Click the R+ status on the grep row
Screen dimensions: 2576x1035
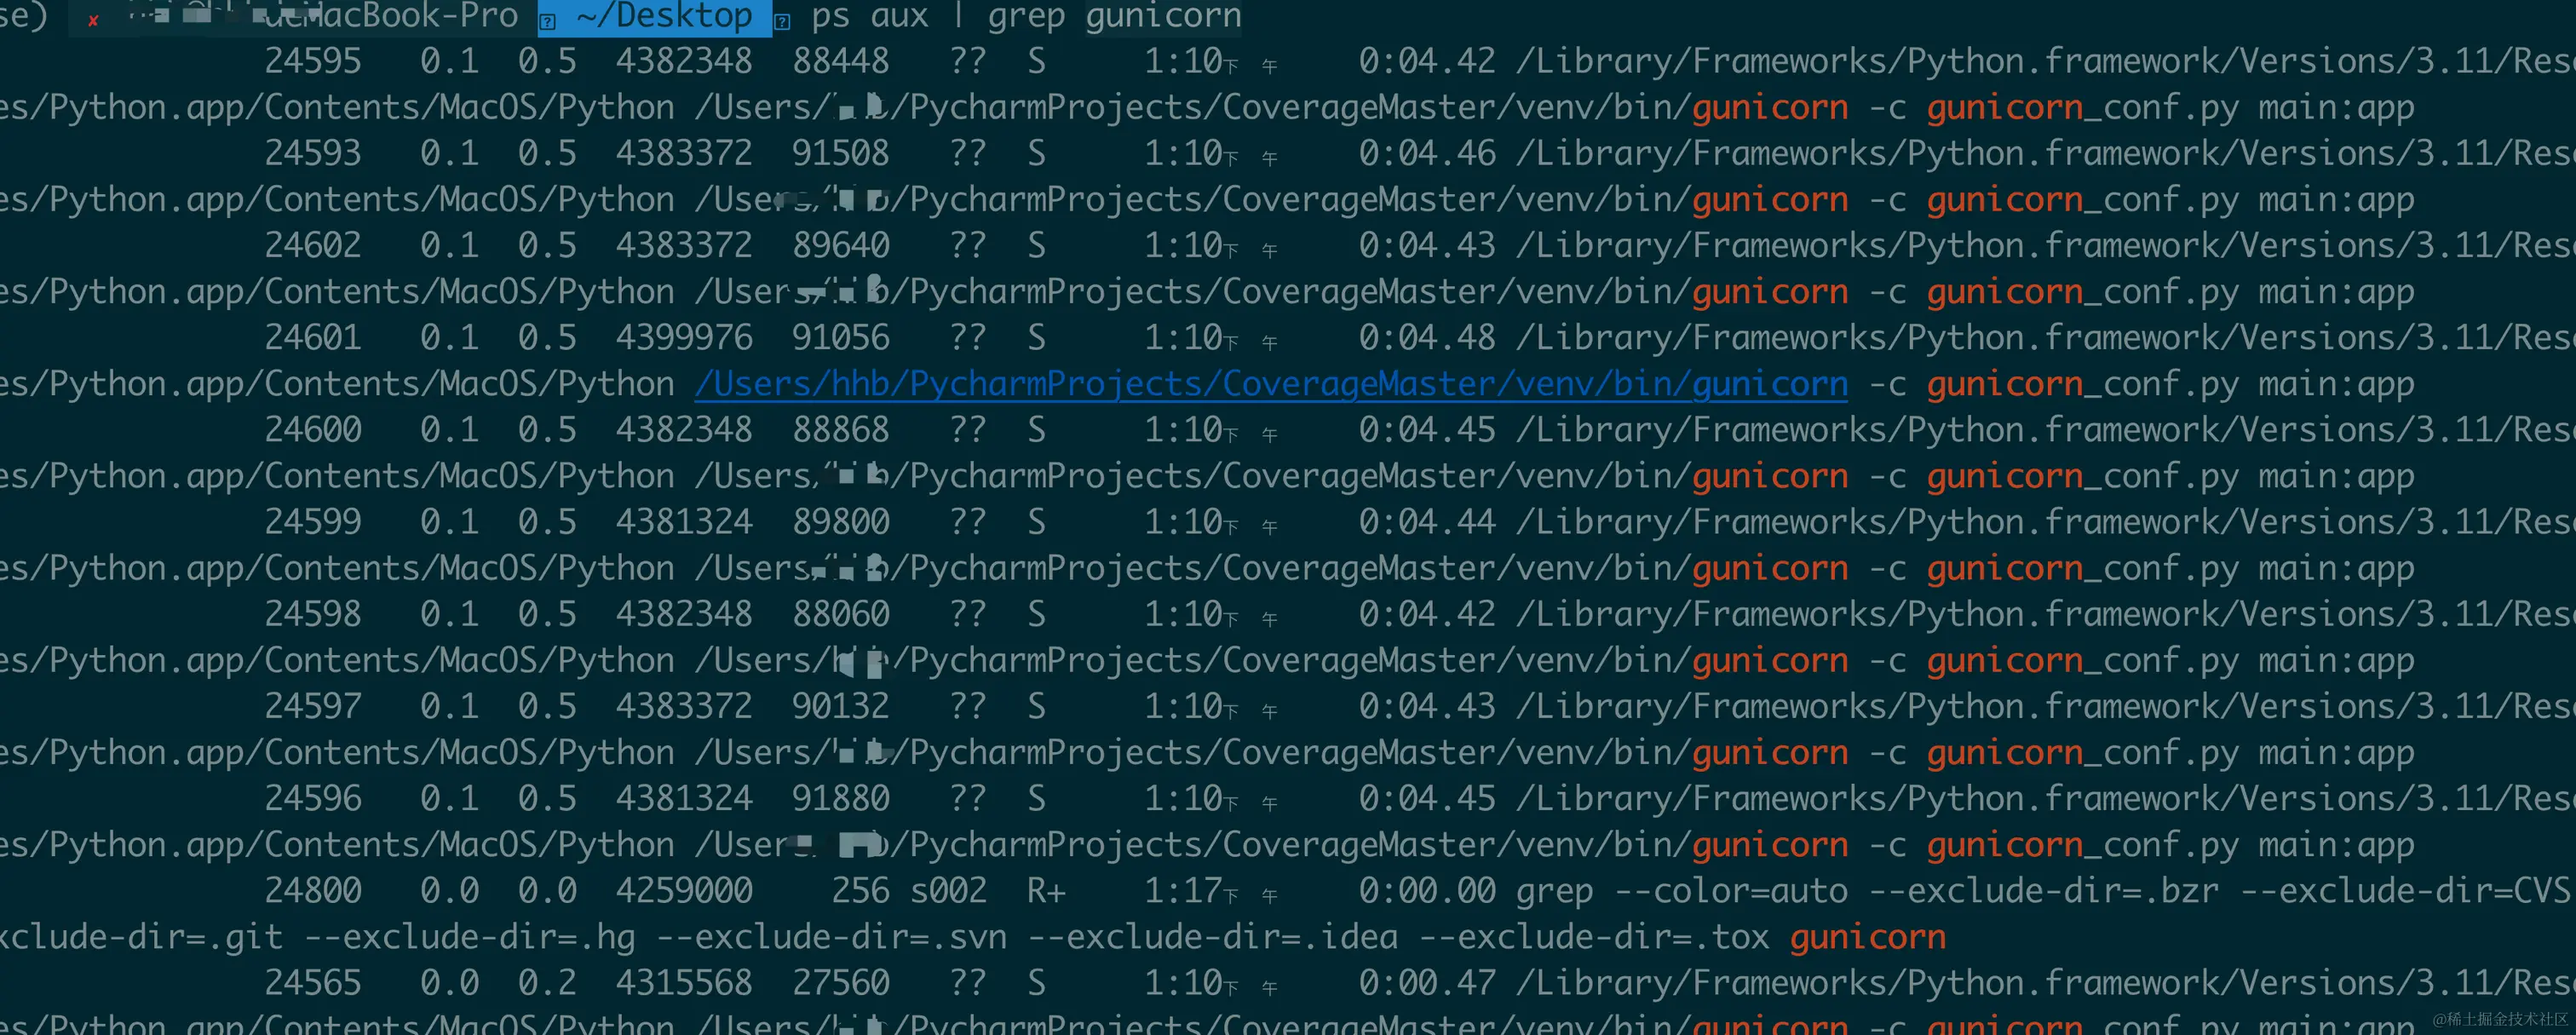click(1046, 891)
